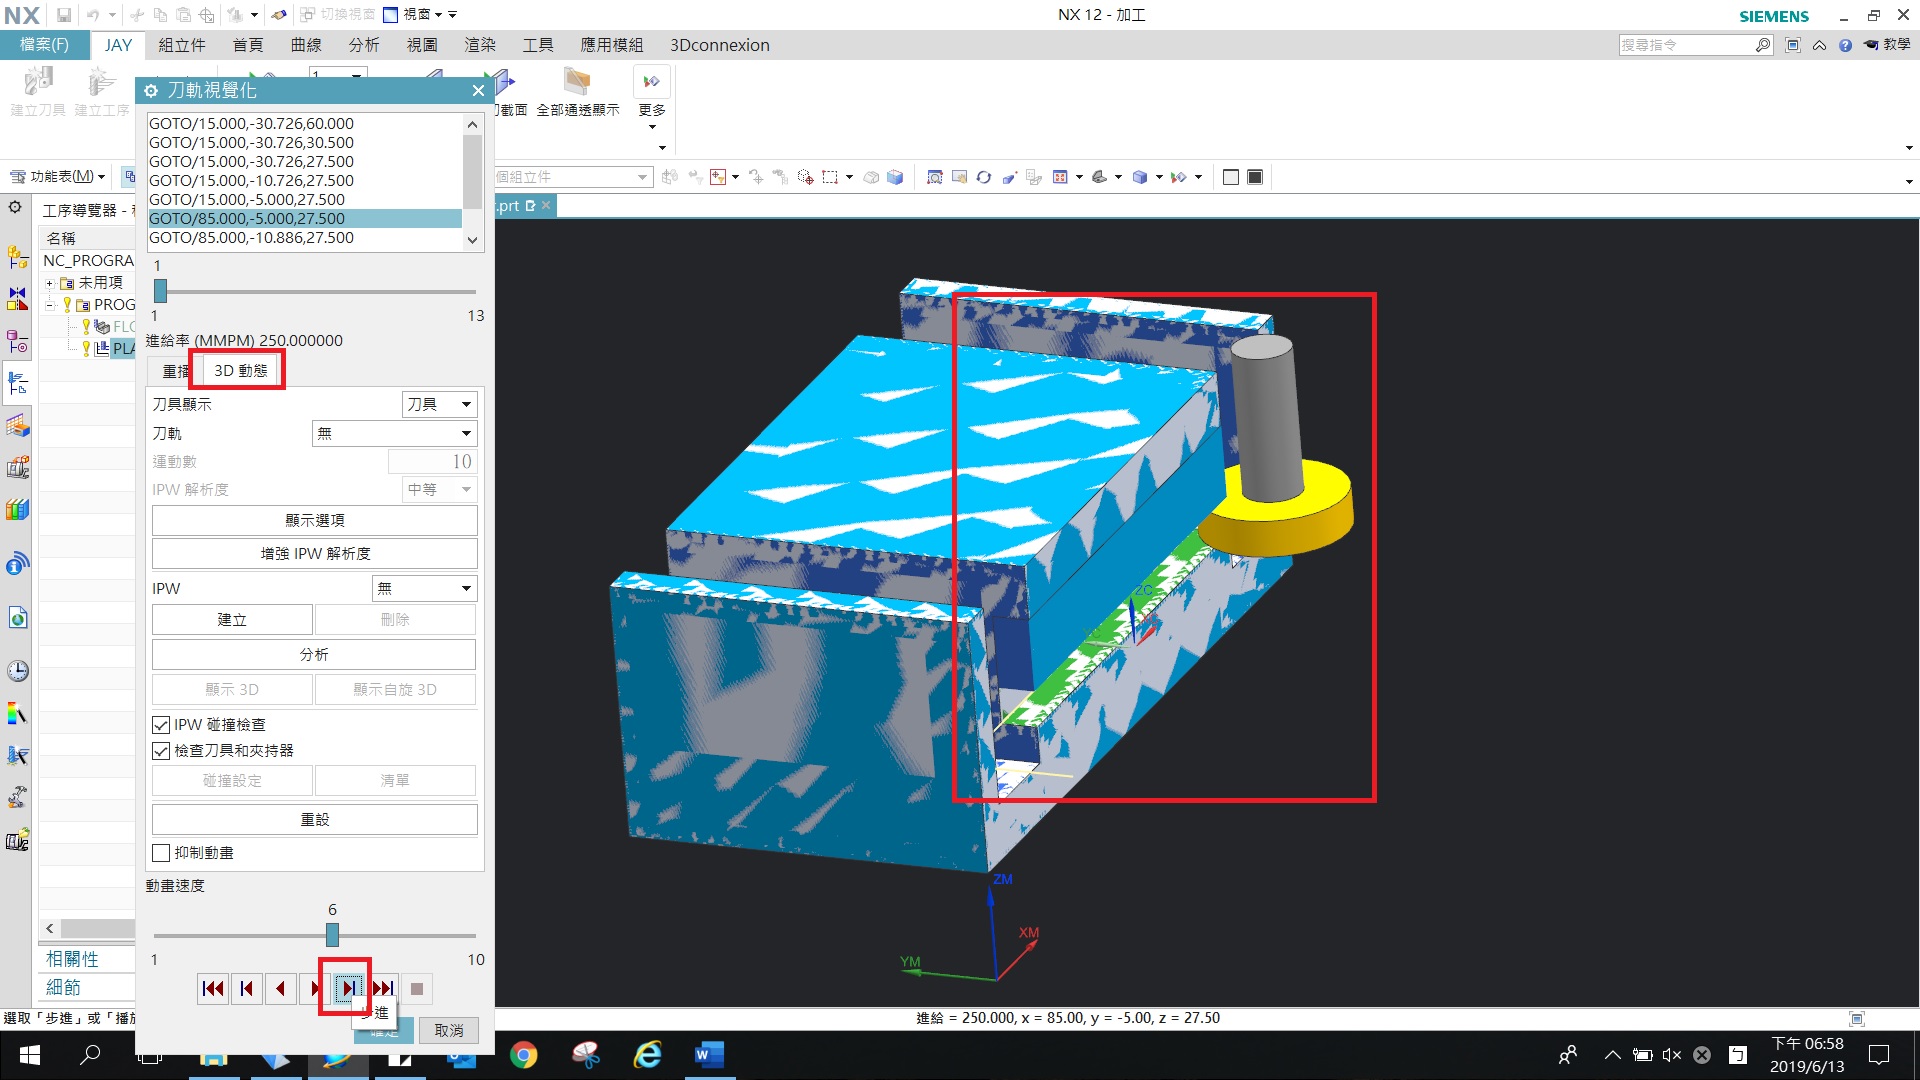Screen dimensions: 1920x1080
Task: Click the 建立刀具 ribbon icon
Action: pos(38,93)
